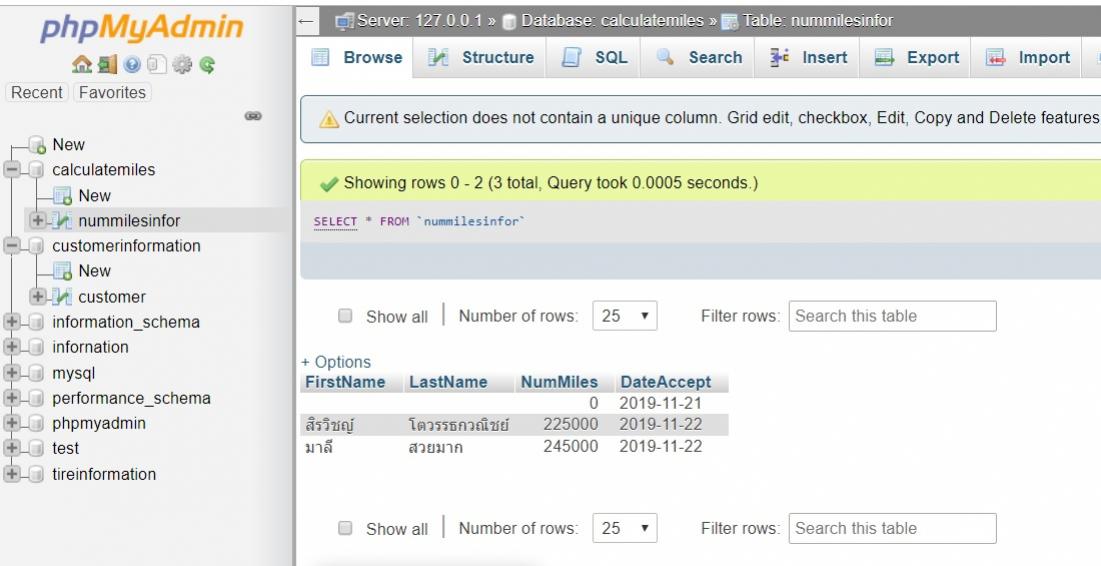Open navigation panel settings gear icon
This screenshot has height=566, width=1101.
[x=182, y=65]
